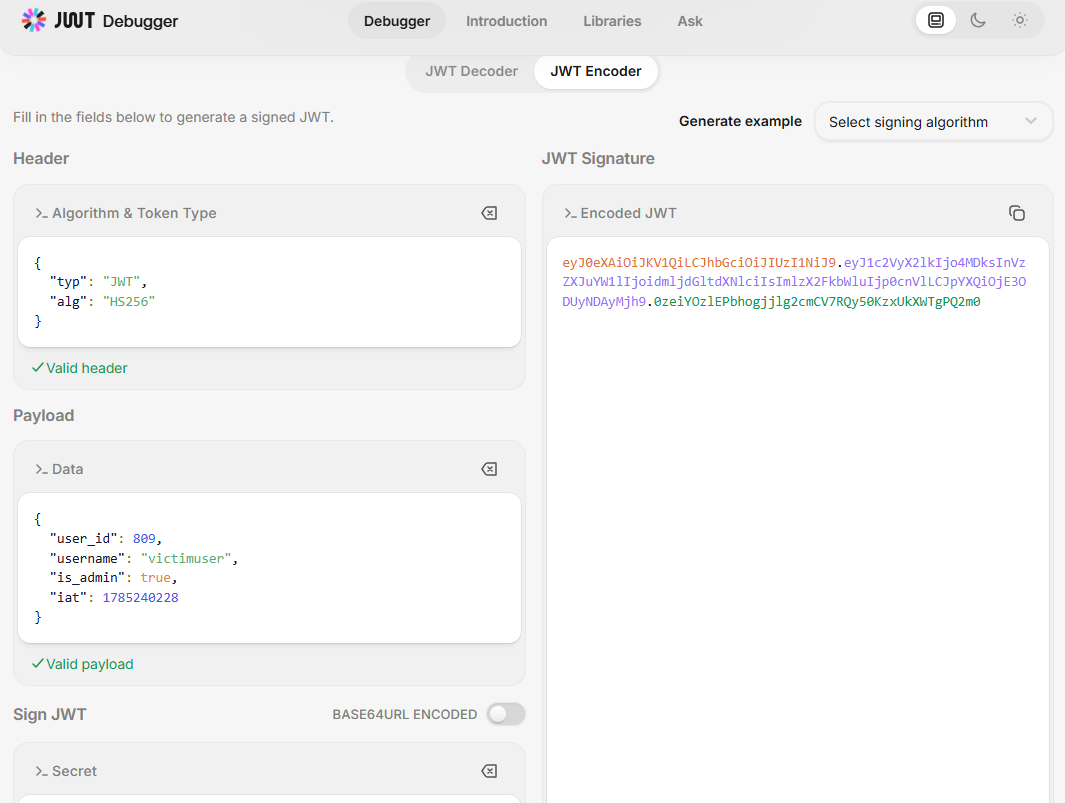Open the Ask page
The width and height of the screenshot is (1065, 803).
(689, 21)
